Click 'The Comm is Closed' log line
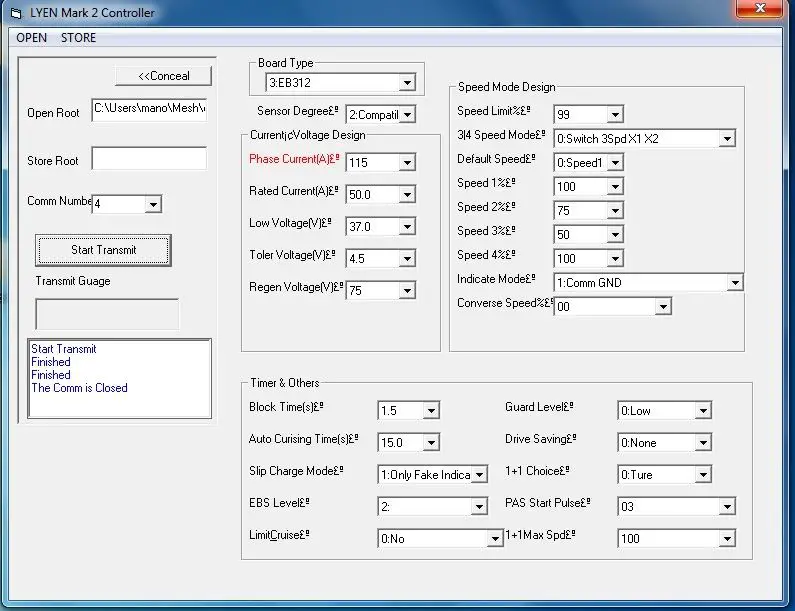This screenshot has width=795, height=611. [79, 388]
